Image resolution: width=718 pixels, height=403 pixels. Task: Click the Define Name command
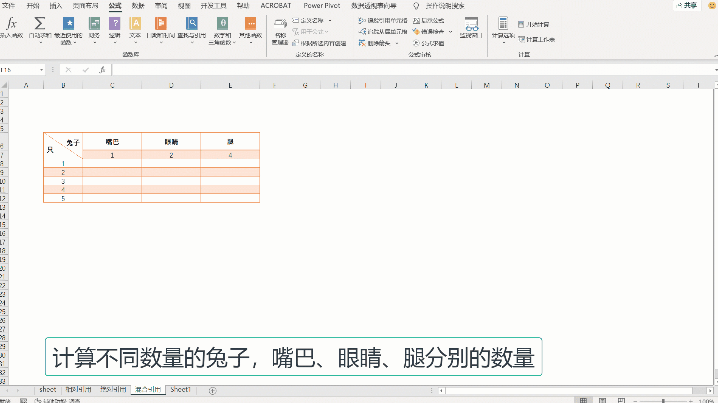click(x=308, y=21)
